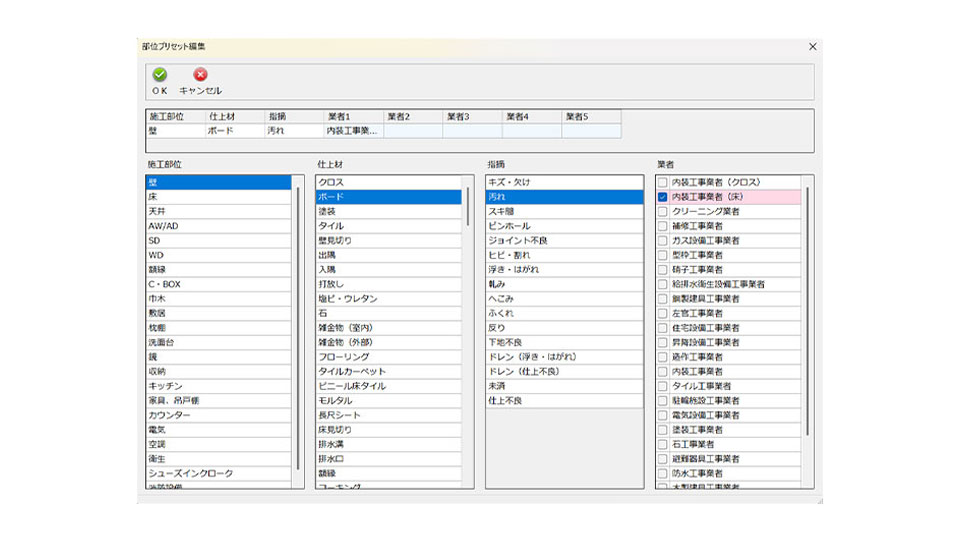
Task: Click the 業者3 column header
Action: (473, 116)
